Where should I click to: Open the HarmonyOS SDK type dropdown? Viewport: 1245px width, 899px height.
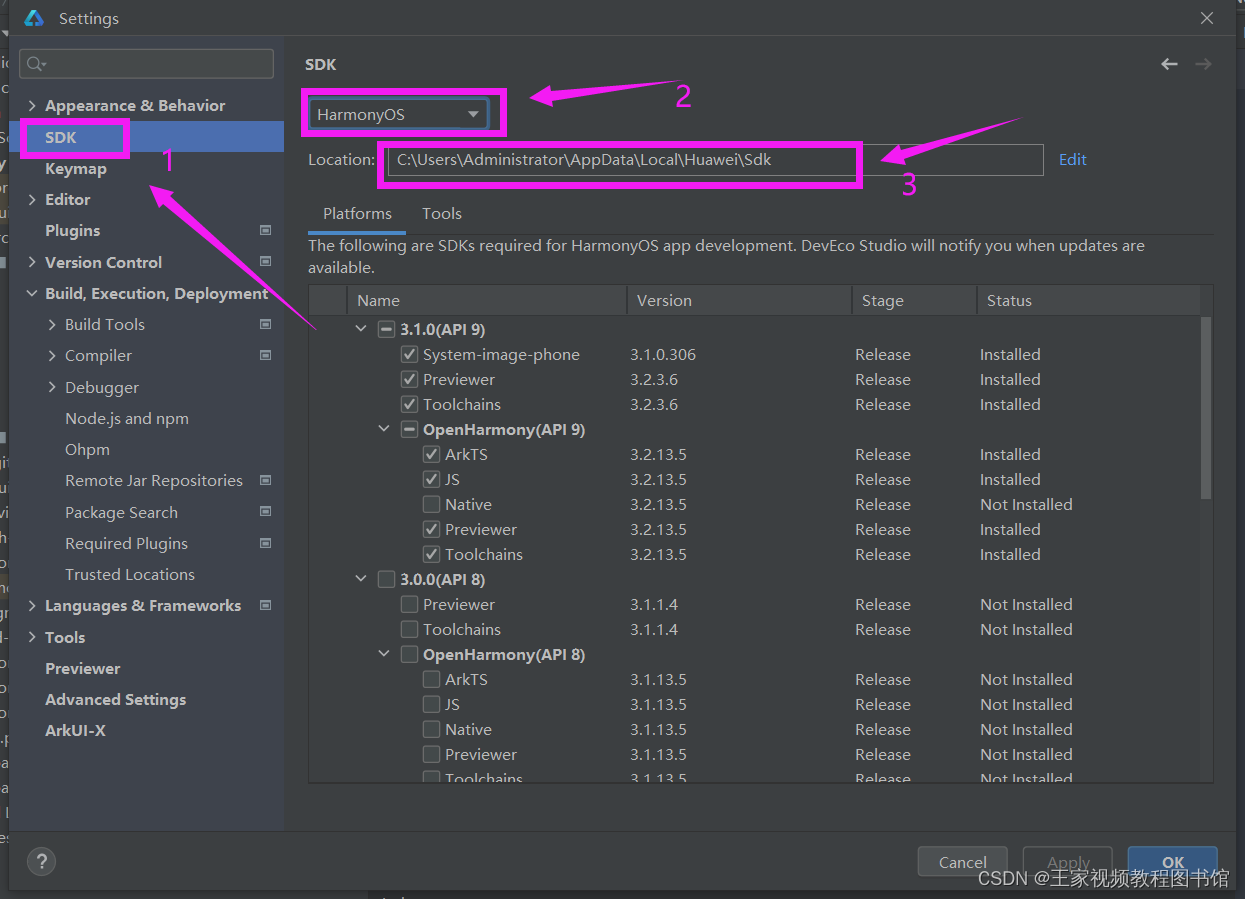[399, 114]
